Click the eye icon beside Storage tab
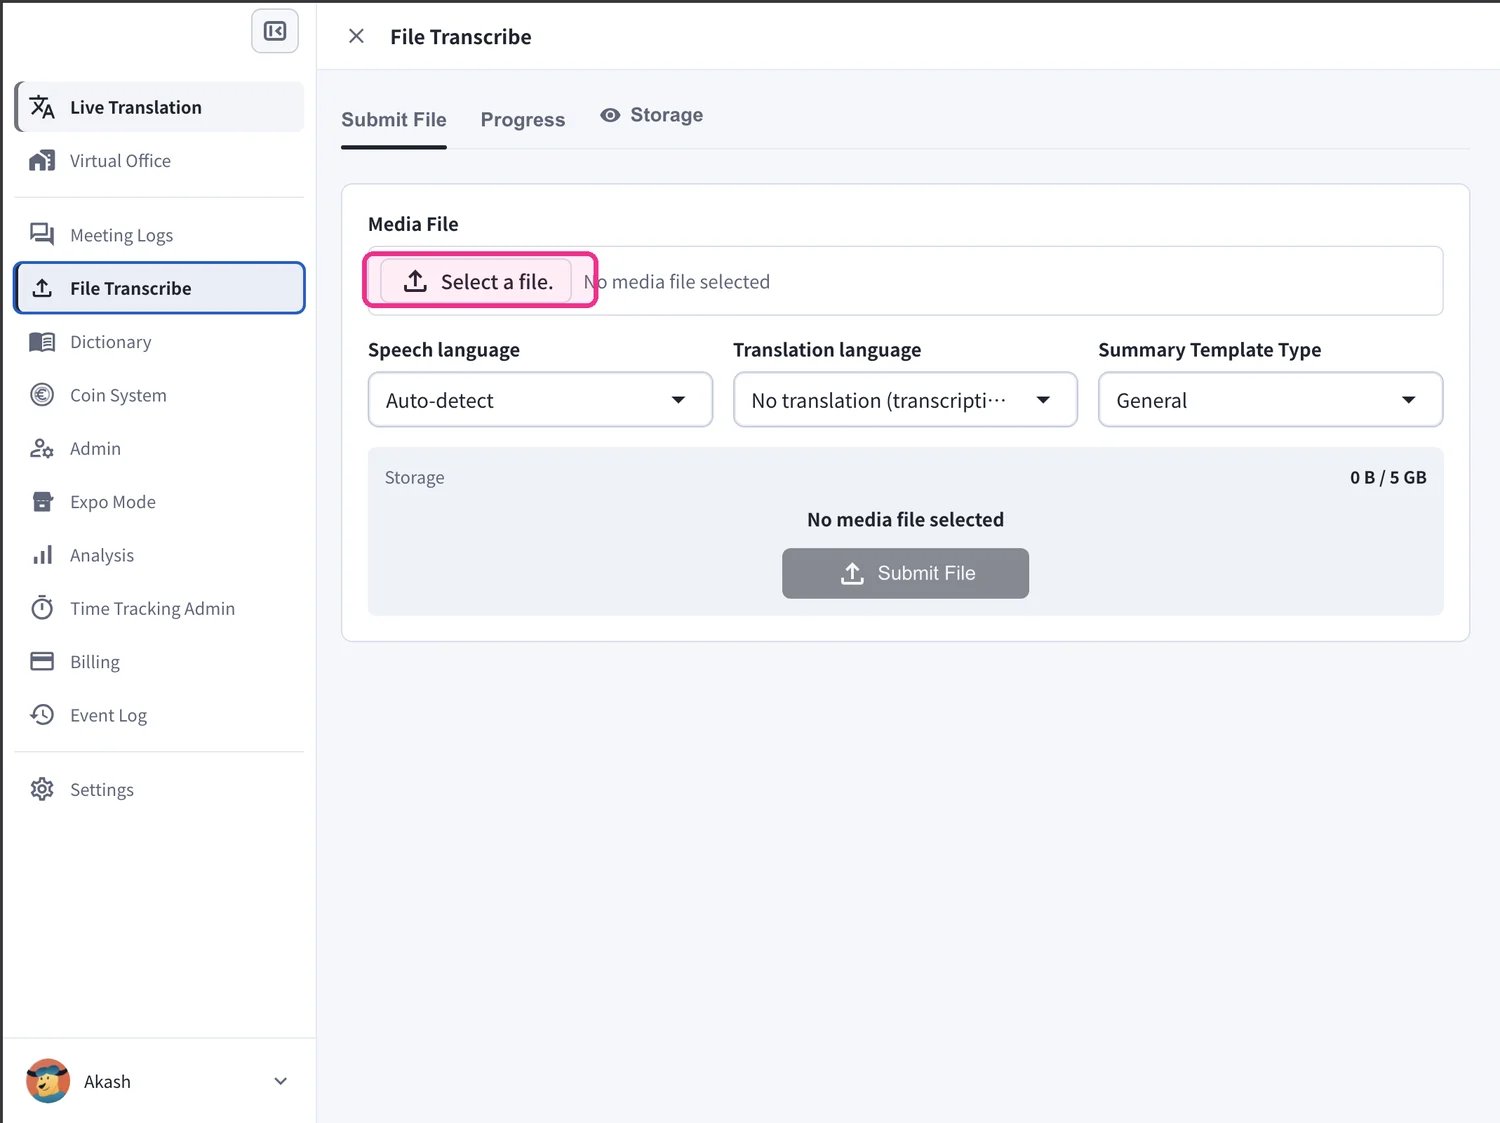The width and height of the screenshot is (1500, 1123). [x=610, y=115]
